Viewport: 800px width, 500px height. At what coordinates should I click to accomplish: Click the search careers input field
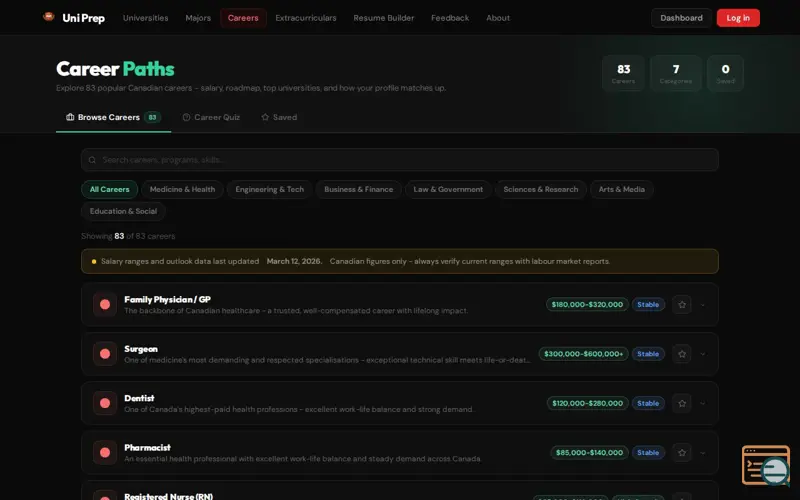pyautogui.click(x=399, y=160)
